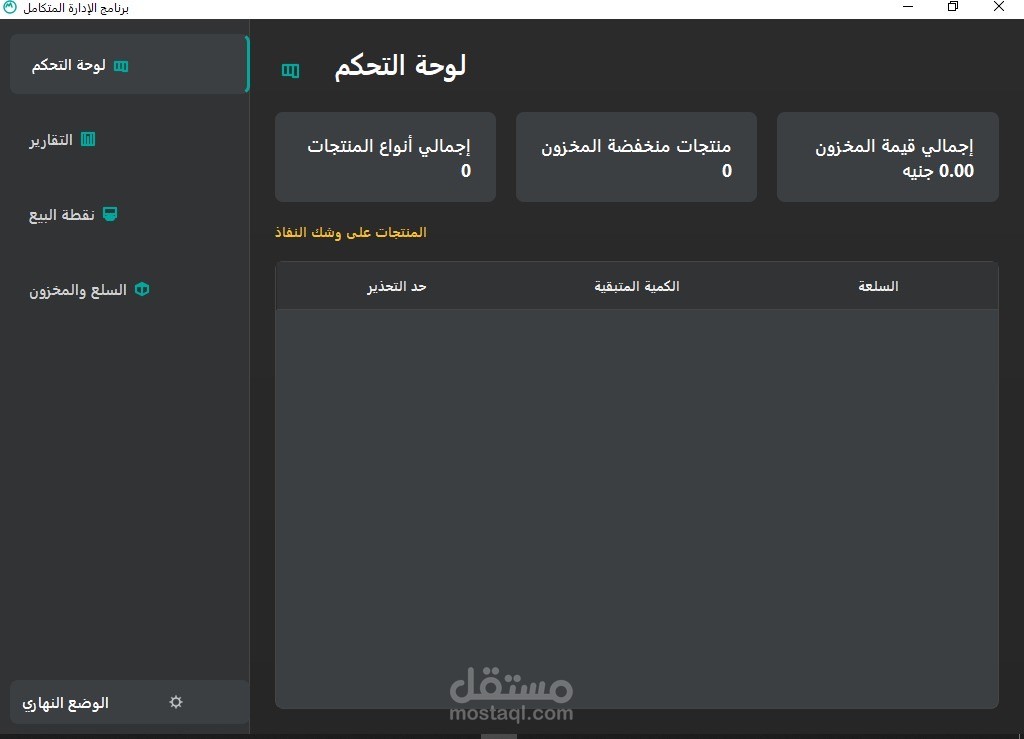
Task: Click the السلعة column header
Action: tap(878, 286)
